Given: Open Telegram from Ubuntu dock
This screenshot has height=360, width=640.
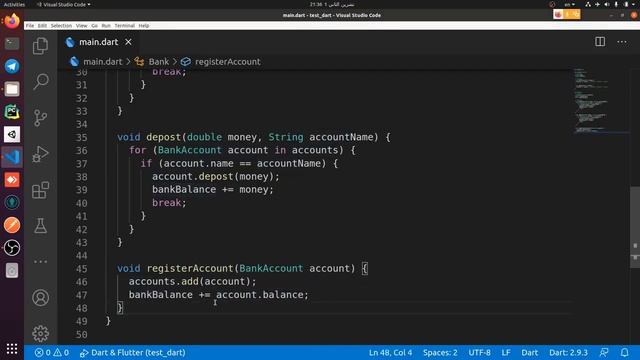Looking at the screenshot, I should 12,66.
